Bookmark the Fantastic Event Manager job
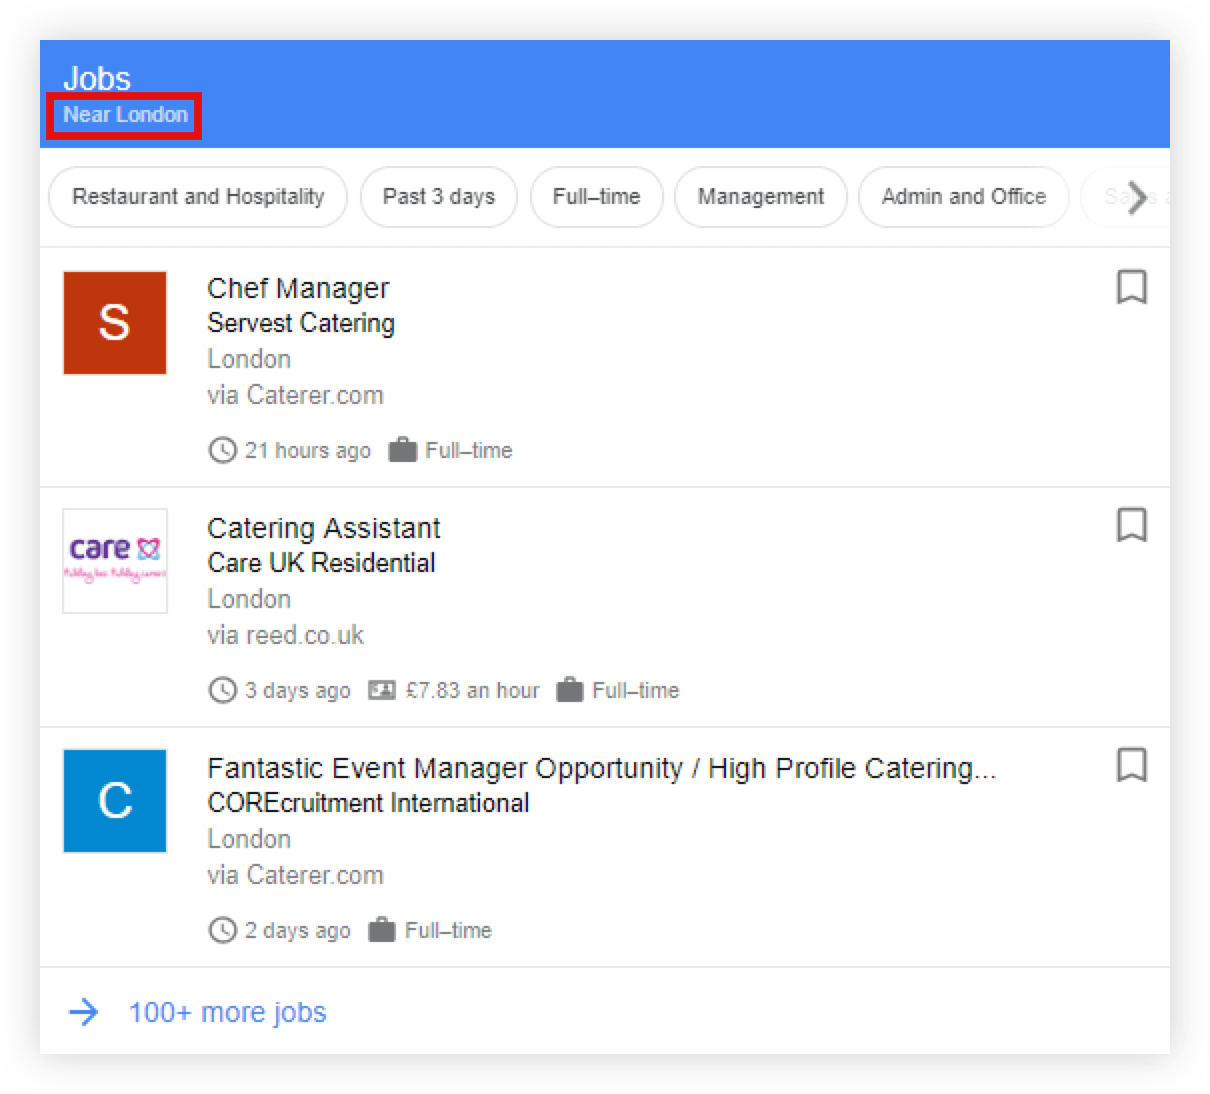This screenshot has height=1094, width=1210. (1131, 765)
